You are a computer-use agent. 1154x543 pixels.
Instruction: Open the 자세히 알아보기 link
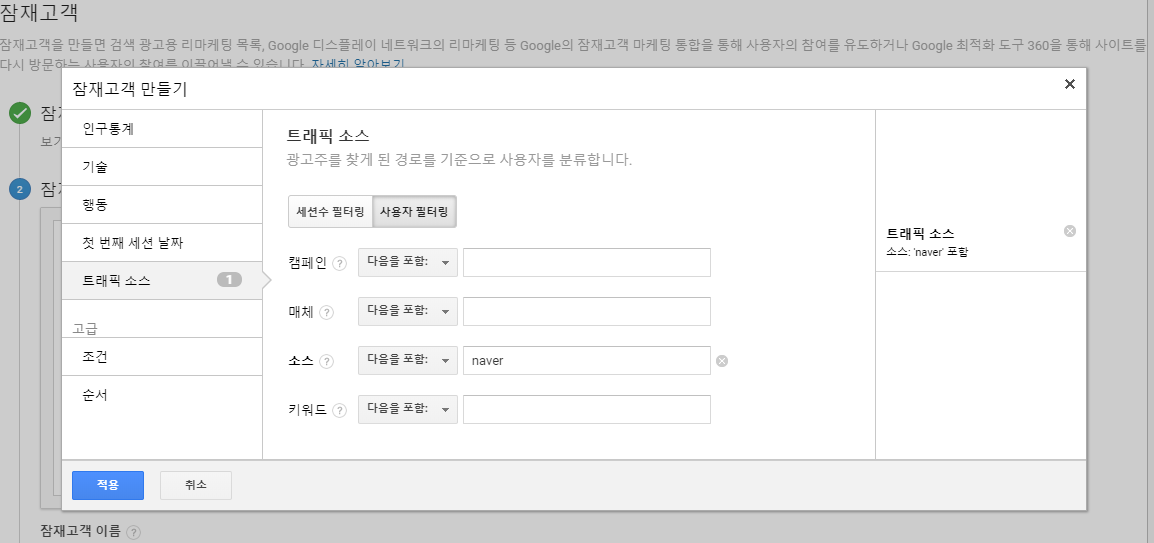pos(358,64)
